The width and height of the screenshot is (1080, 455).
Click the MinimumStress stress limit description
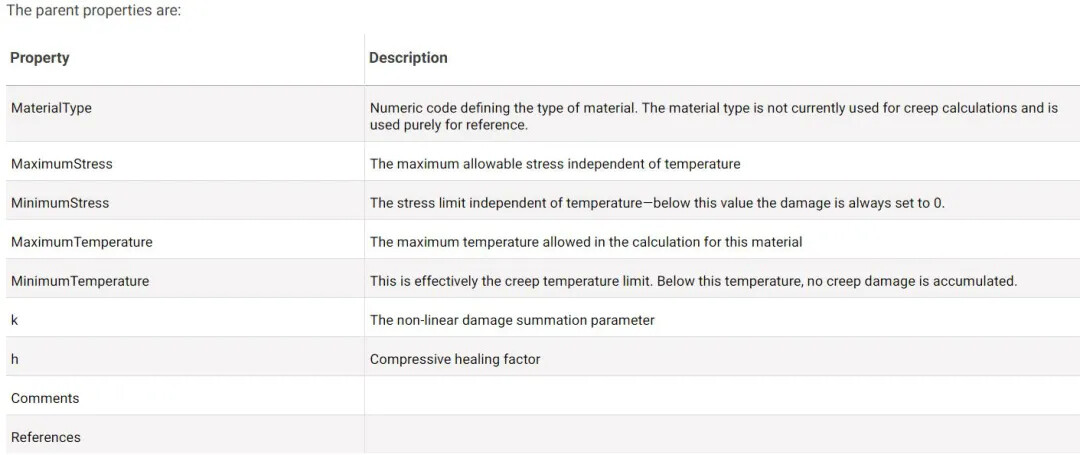(x=657, y=203)
